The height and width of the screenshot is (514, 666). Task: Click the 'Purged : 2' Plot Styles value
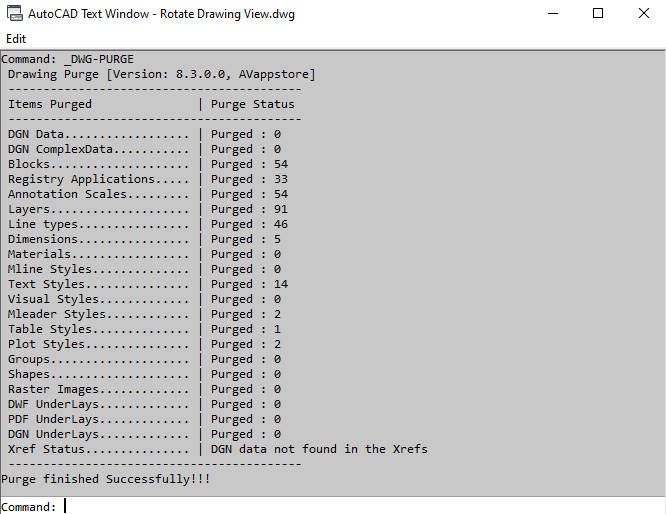(246, 344)
